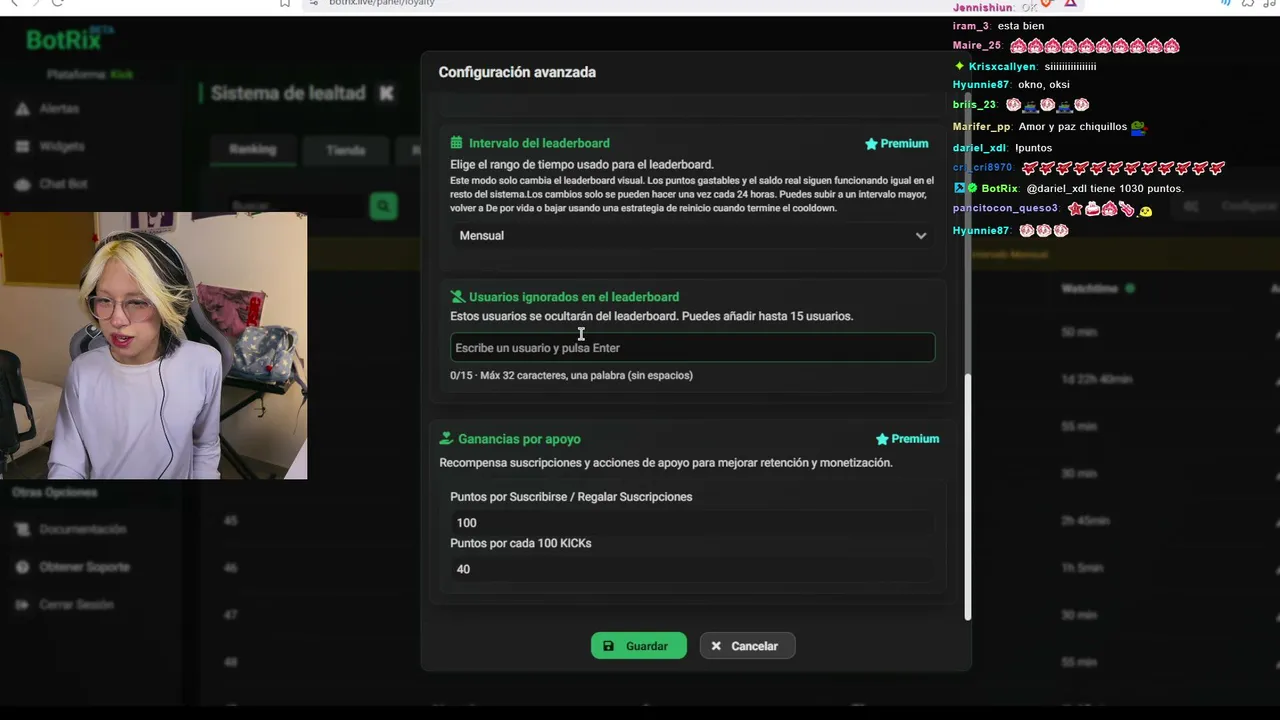Viewport: 1280px width, 720px height.
Task: Focus the "Escribe un usuario y pulsa Enter" field
Action: (692, 348)
